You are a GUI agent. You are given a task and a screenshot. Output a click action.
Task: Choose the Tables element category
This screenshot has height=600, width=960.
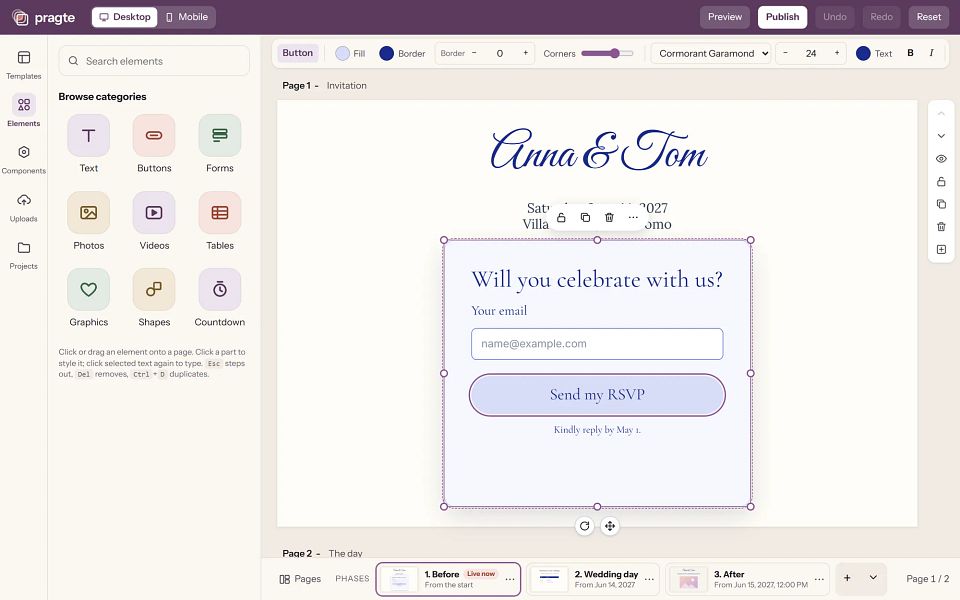pos(220,221)
